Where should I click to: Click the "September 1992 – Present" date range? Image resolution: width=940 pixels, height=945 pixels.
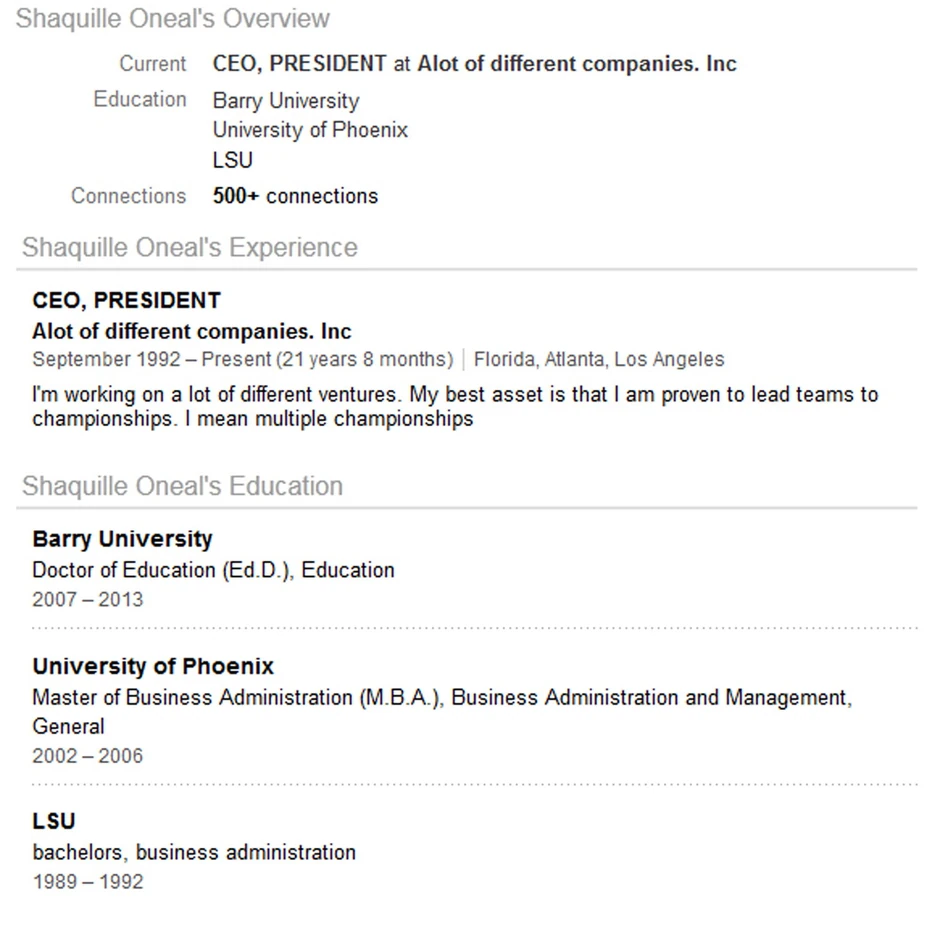tap(151, 360)
